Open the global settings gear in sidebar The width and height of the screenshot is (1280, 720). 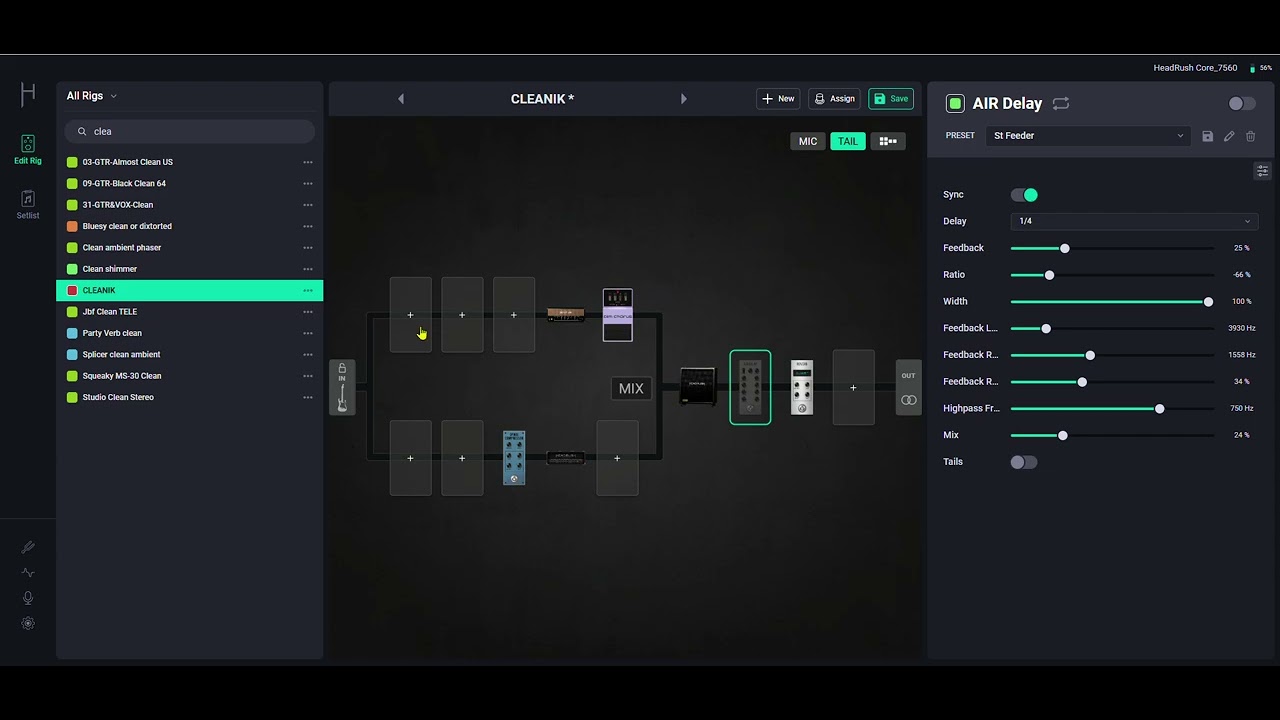(28, 623)
